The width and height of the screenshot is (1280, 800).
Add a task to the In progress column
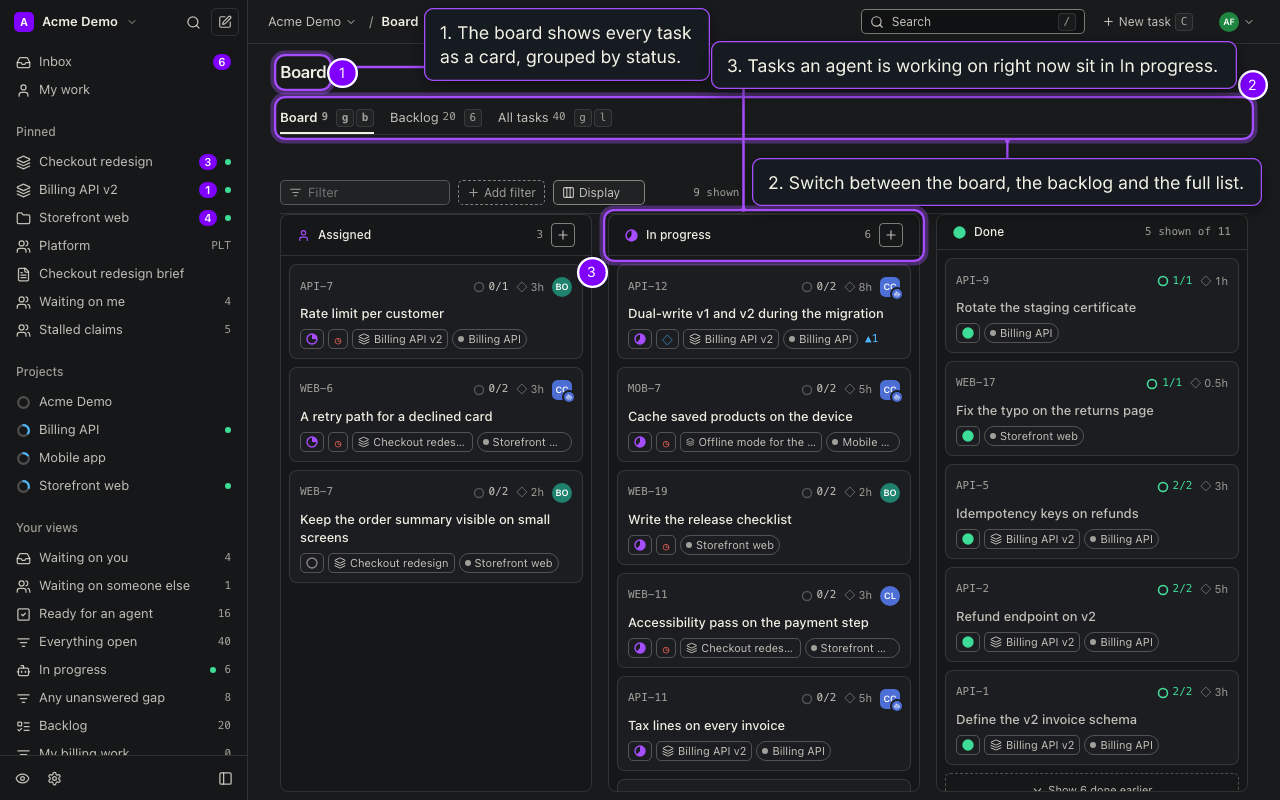pyautogui.click(x=891, y=235)
